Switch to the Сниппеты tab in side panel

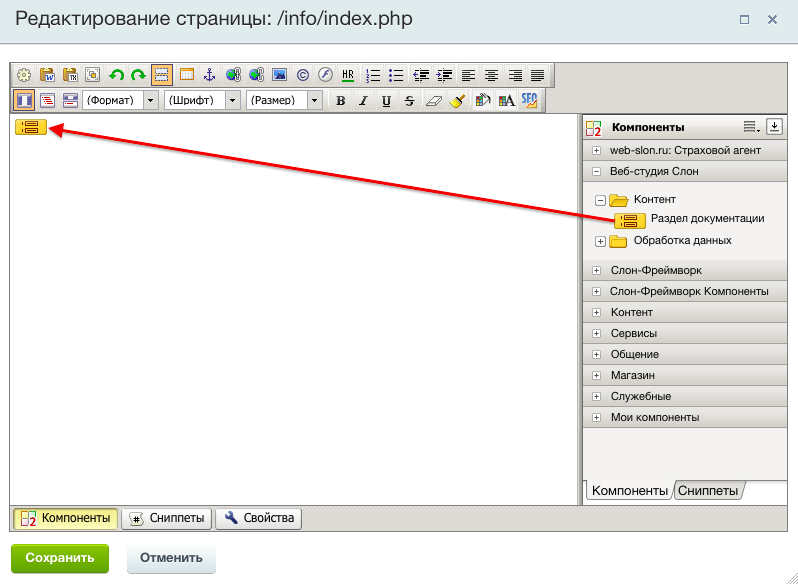708,491
